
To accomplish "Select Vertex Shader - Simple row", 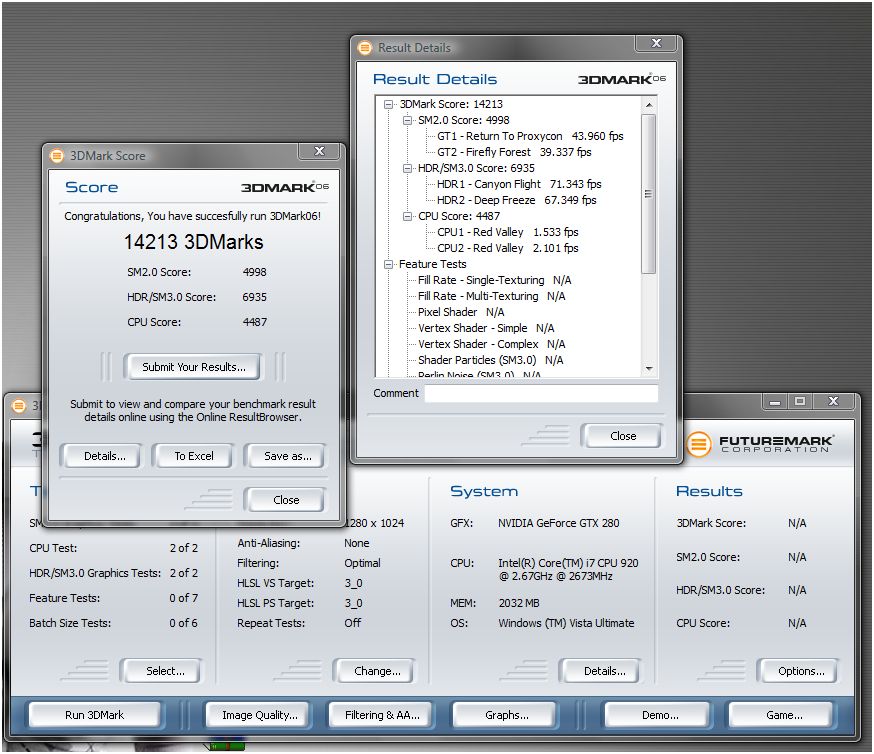I will [x=486, y=328].
